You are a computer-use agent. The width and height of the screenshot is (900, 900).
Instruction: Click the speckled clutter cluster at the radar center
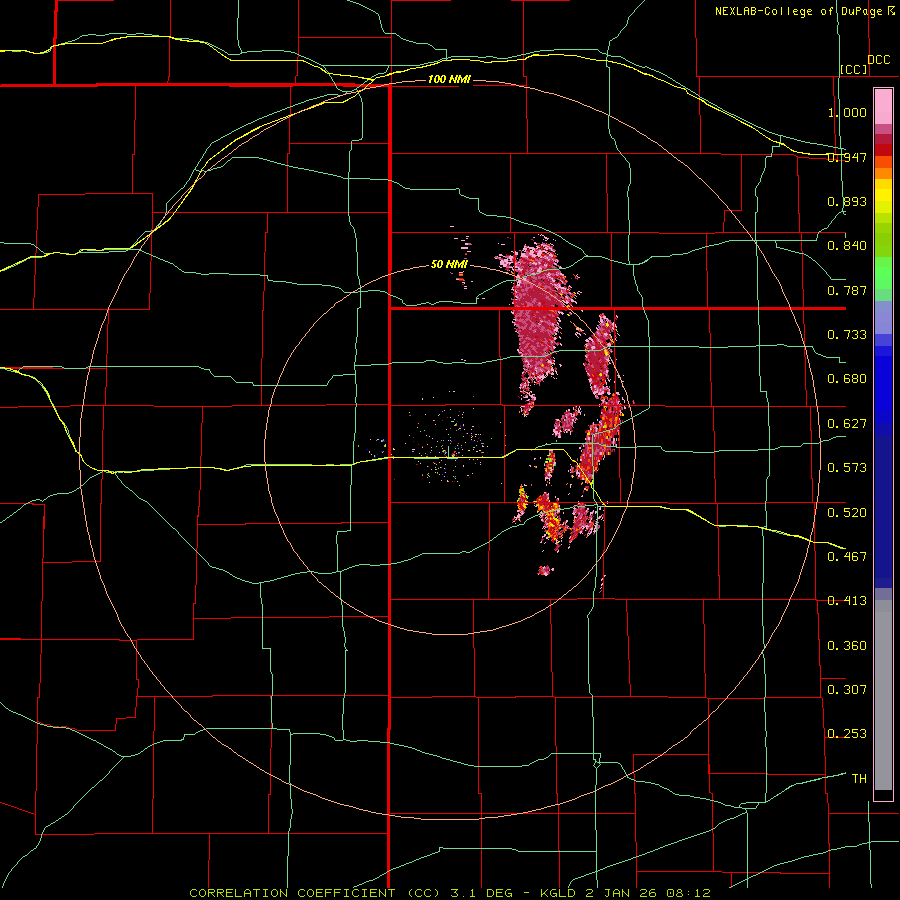[x=449, y=445]
